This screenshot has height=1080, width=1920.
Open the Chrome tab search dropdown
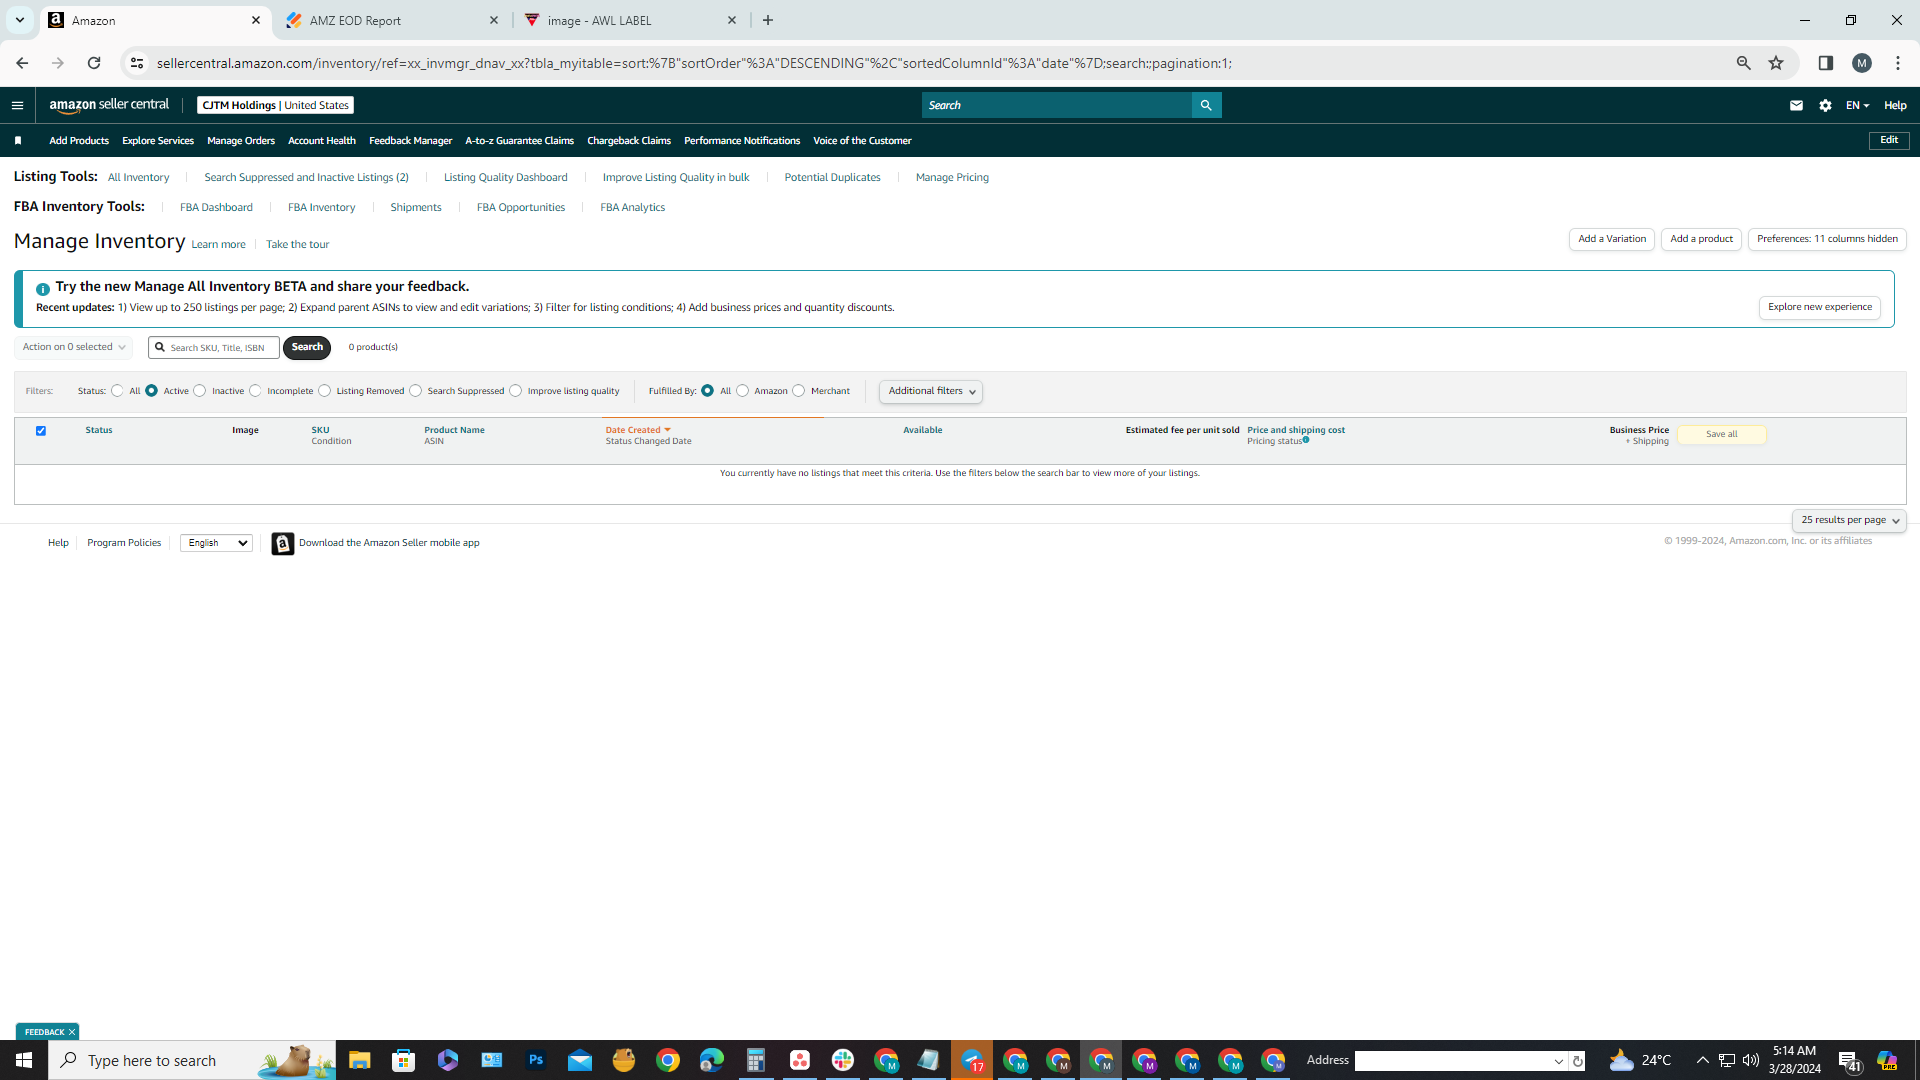19,20
